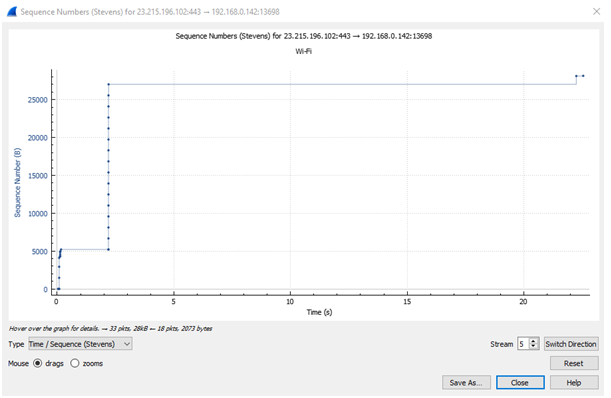Click the Sequence Number (B) axis label
611x398 pixels.
(x=17, y=182)
